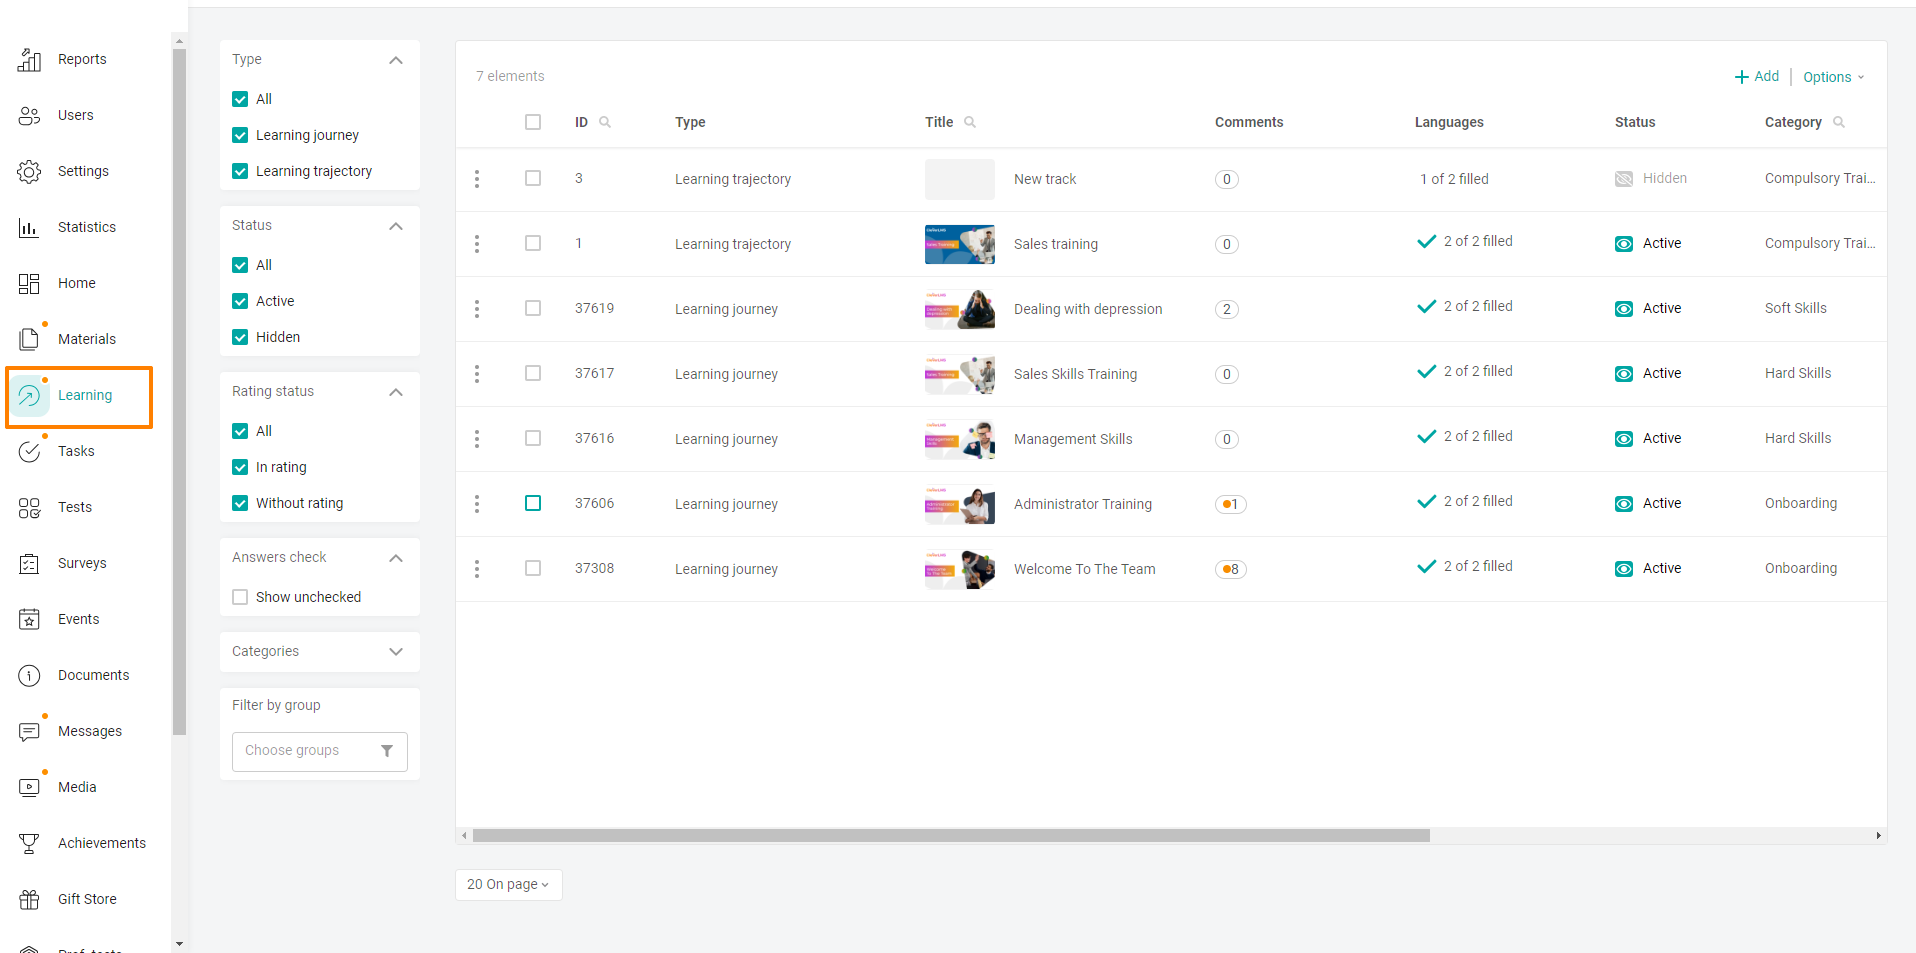Click the Gift Store present icon

(29, 900)
